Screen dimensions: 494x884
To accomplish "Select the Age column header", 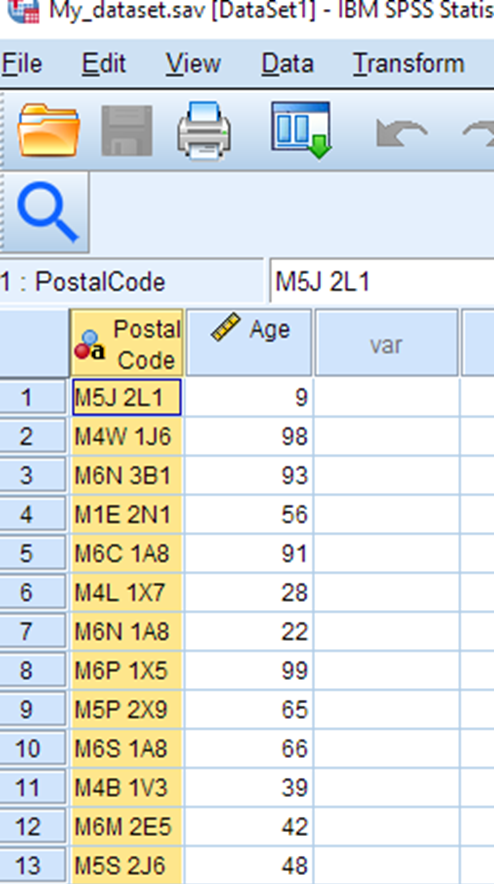I will pyautogui.click(x=249, y=342).
